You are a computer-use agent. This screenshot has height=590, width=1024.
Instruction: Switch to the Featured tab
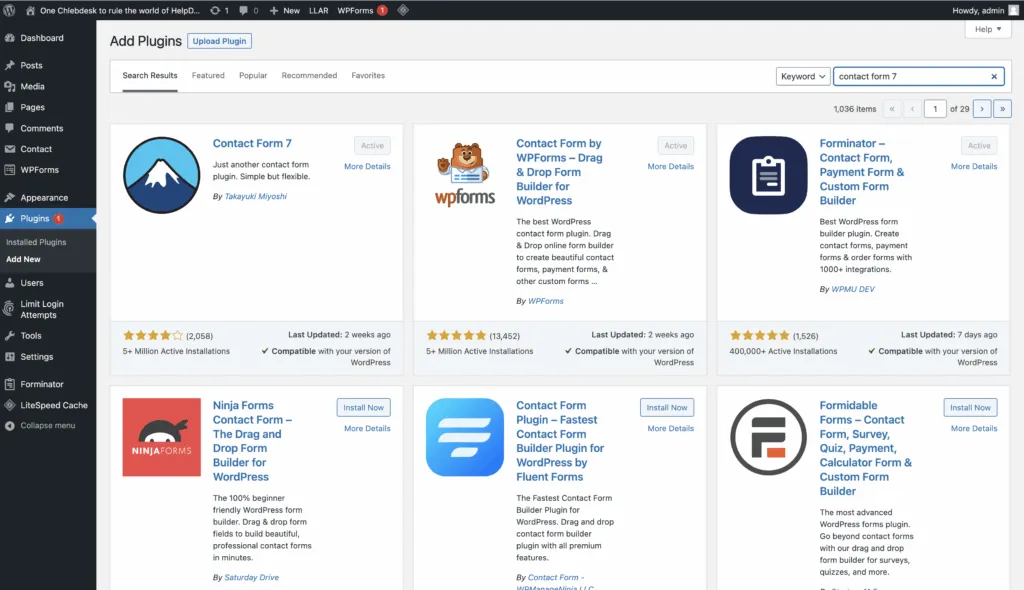(x=208, y=76)
